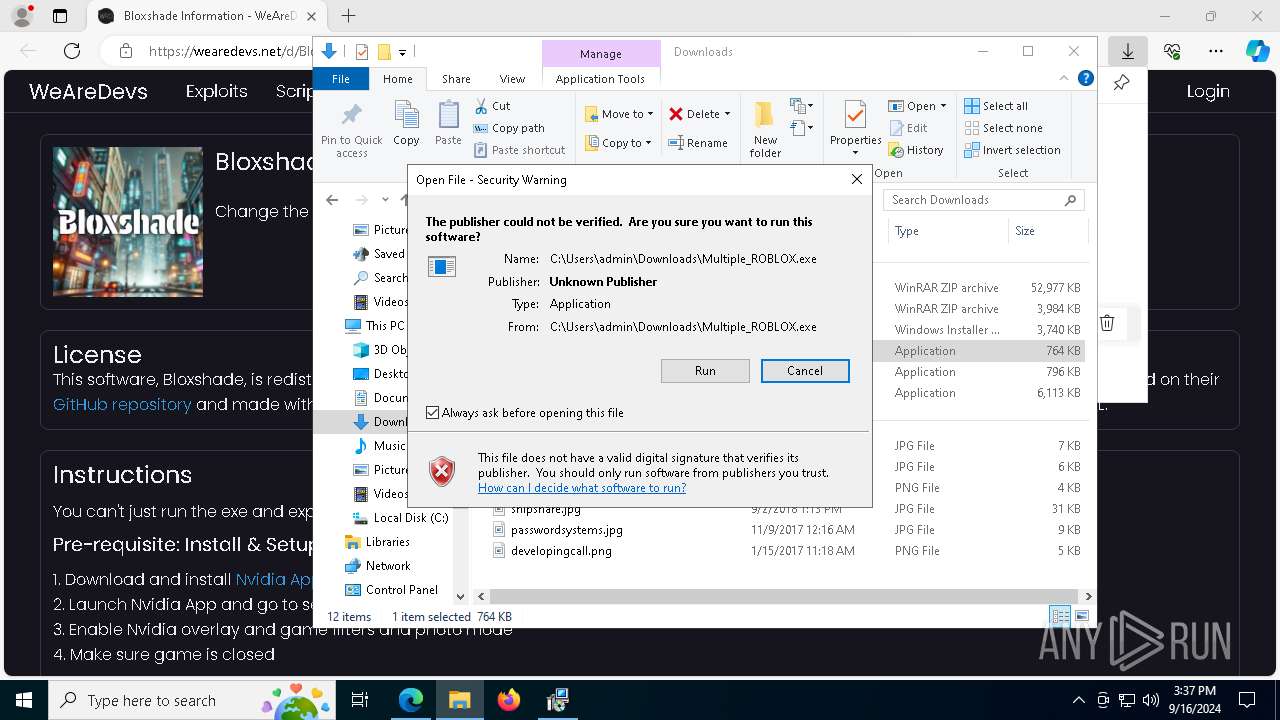1280x720 pixels.
Task: Open the Move to dropdown
Action: (x=619, y=114)
